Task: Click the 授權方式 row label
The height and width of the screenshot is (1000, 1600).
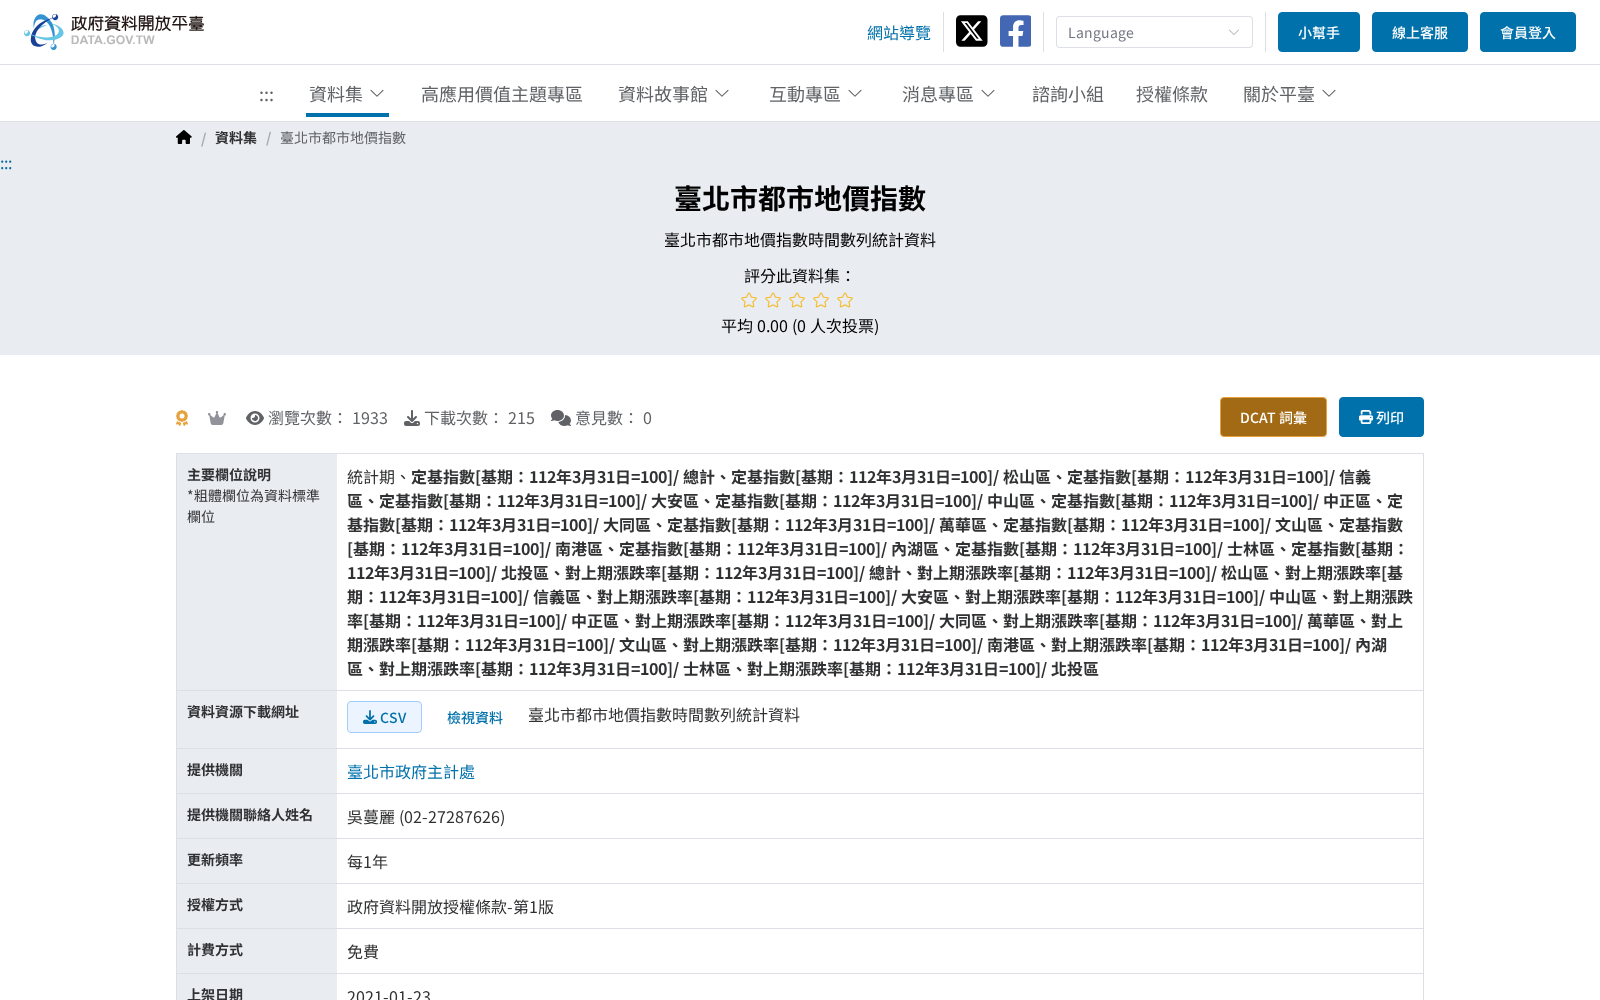Action: point(215,905)
